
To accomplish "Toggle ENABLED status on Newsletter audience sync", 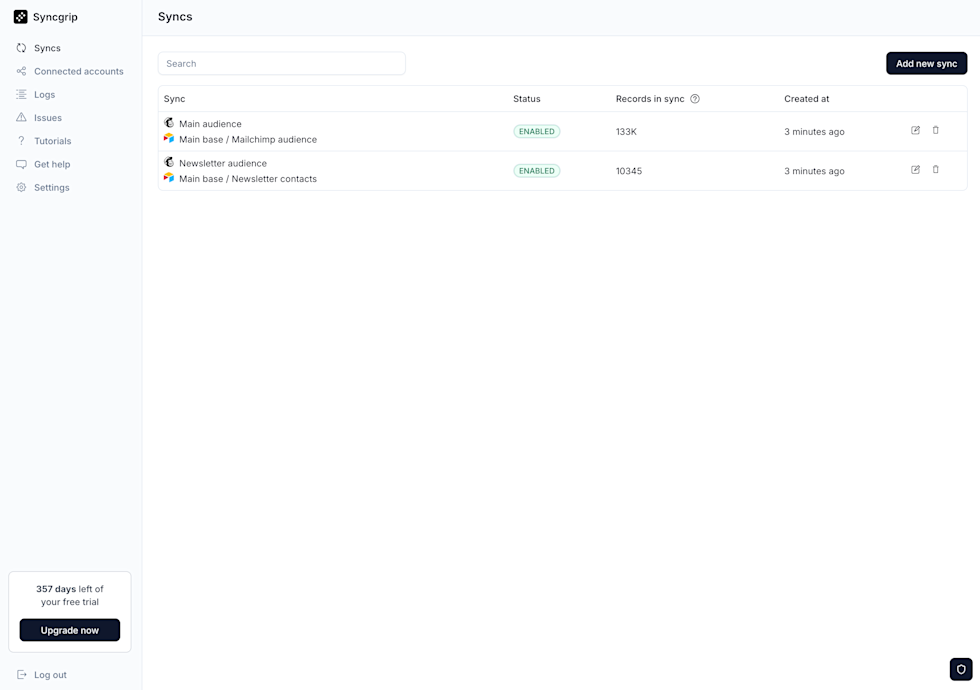I will pyautogui.click(x=536, y=170).
